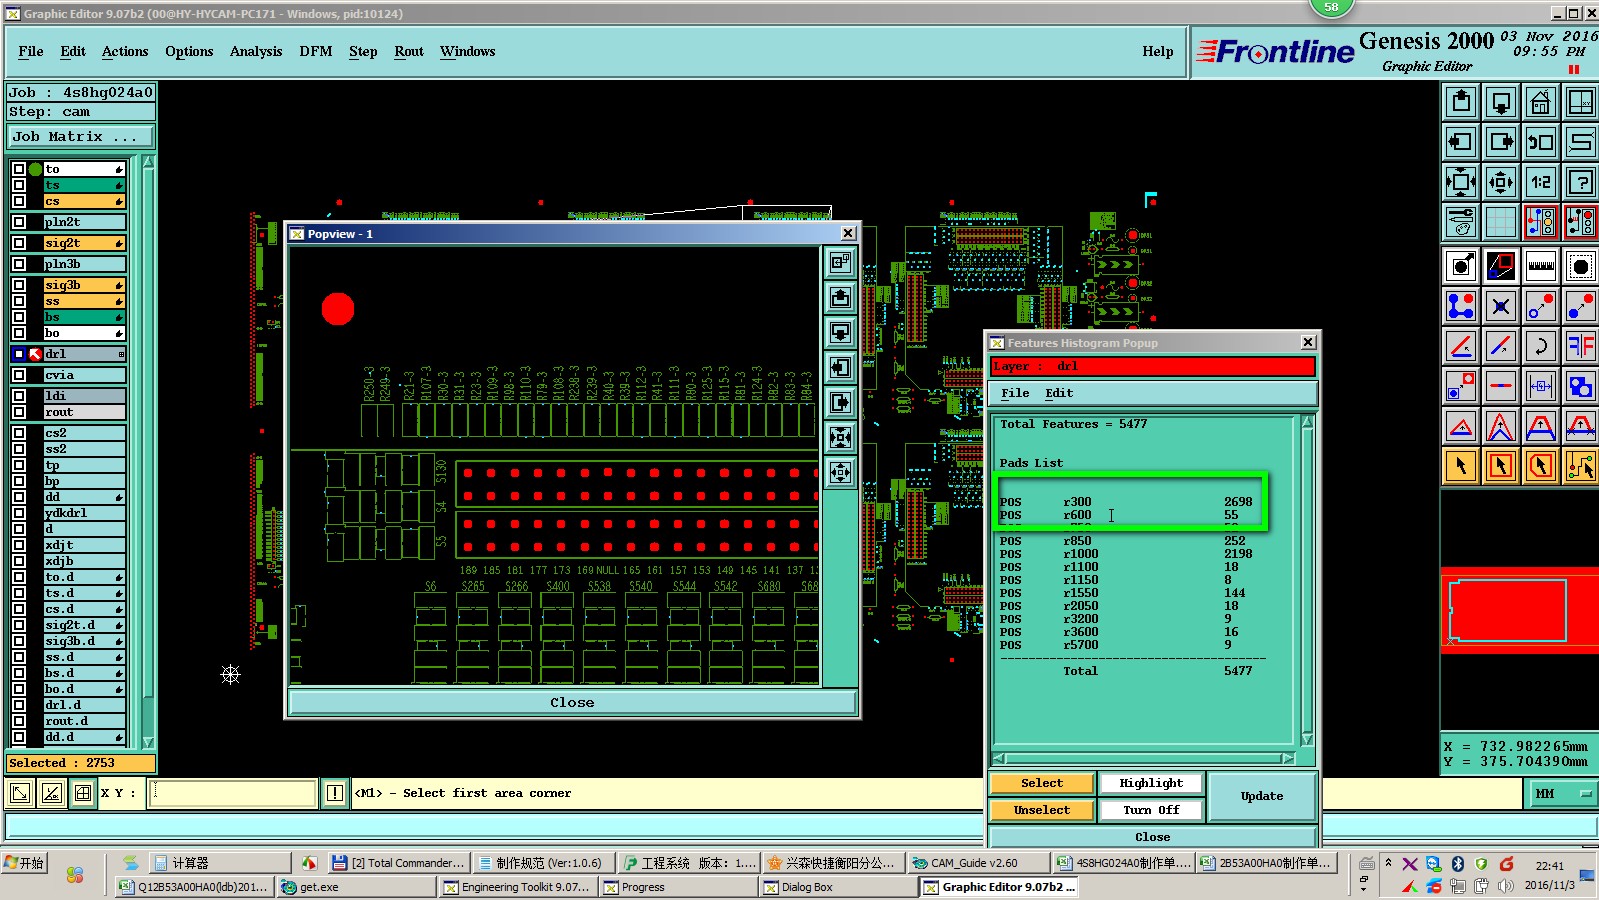Click the question mark help icon
1599x900 pixels.
pos(1581,182)
